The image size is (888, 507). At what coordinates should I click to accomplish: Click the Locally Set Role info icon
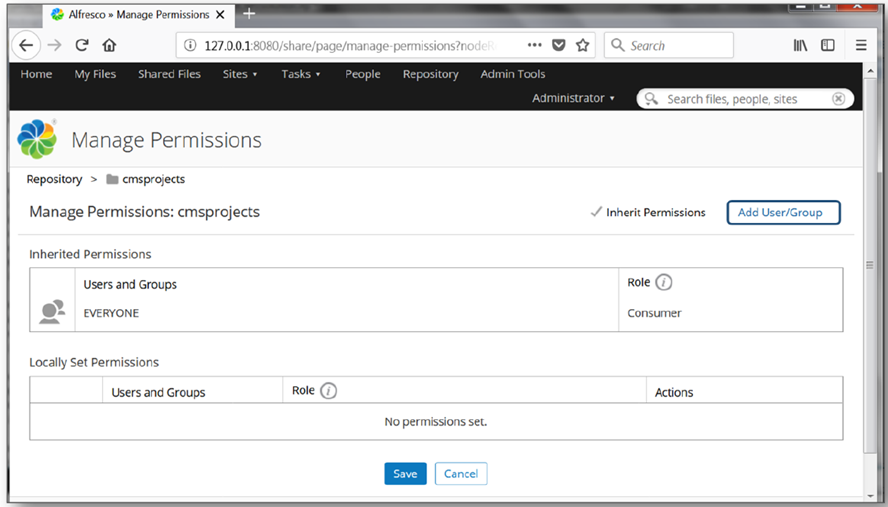[328, 391]
